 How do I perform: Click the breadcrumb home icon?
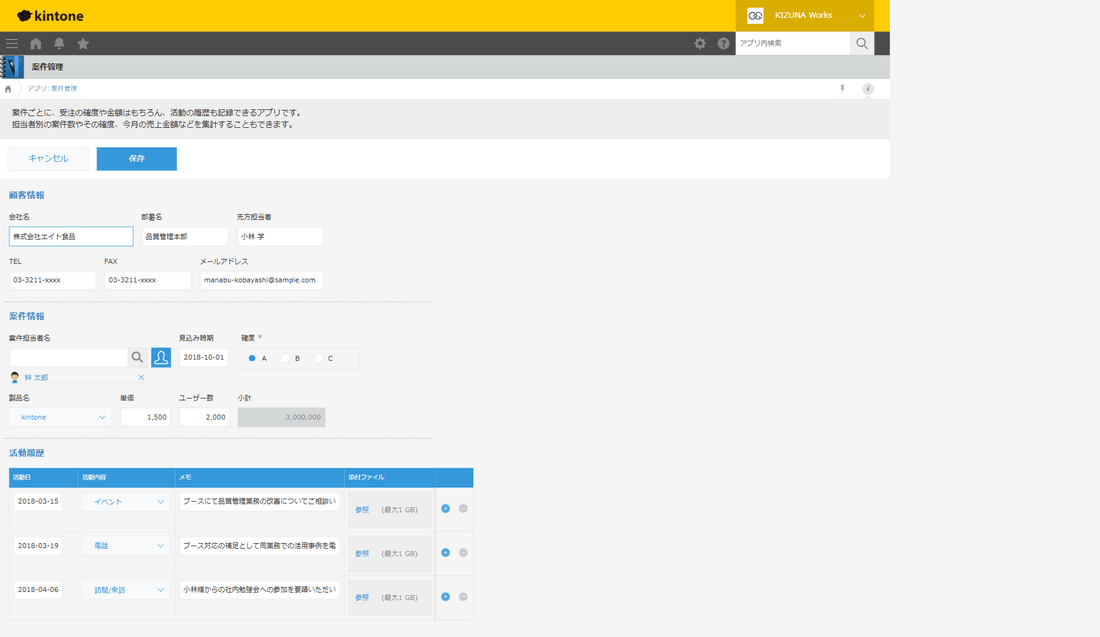coord(8,89)
